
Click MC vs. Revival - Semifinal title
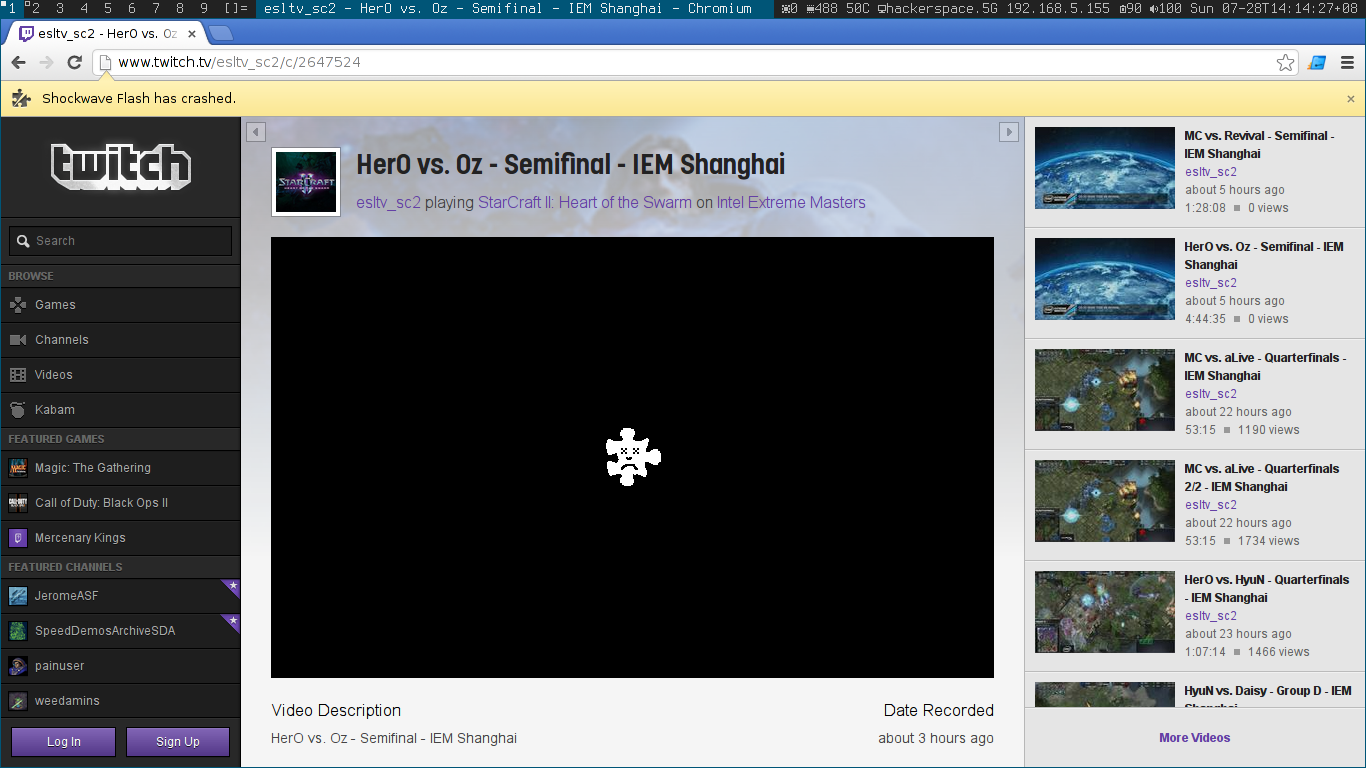click(x=1259, y=145)
